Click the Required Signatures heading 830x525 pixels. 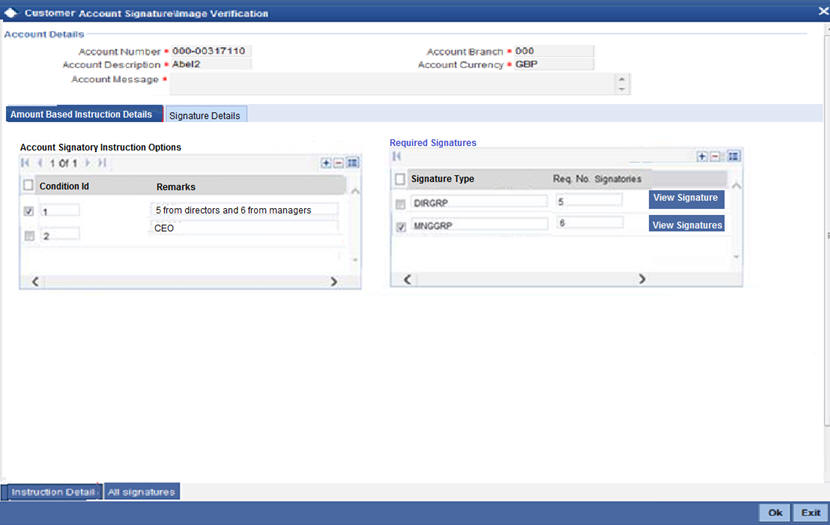(x=433, y=143)
